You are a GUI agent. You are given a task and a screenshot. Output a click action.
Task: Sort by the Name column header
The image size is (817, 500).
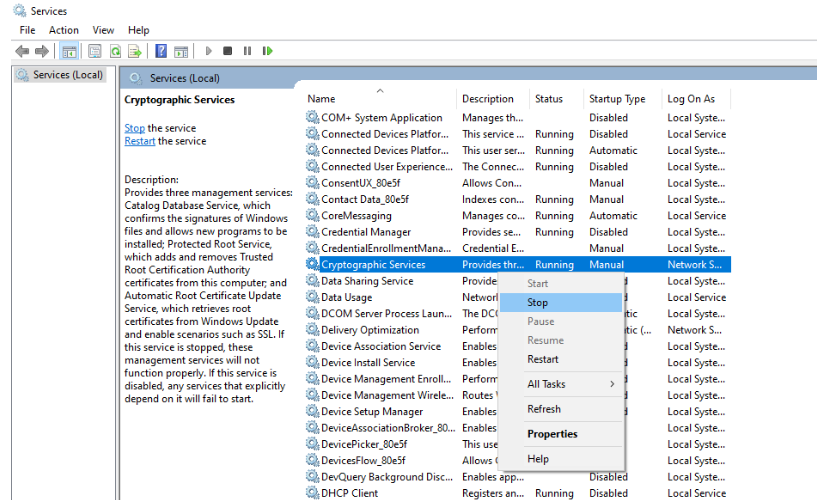pos(322,99)
